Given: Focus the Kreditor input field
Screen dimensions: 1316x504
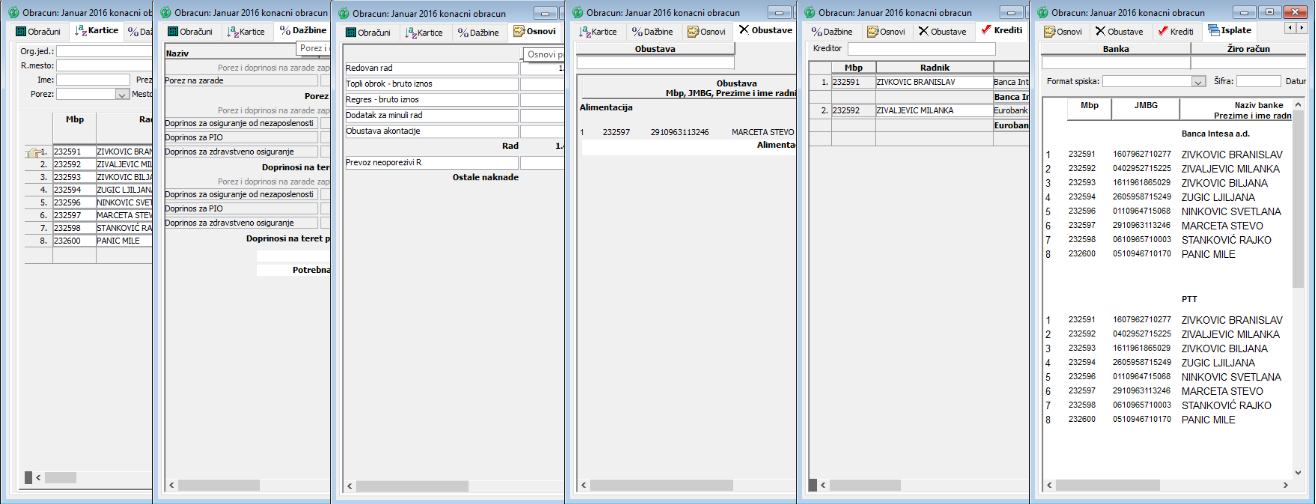Looking at the screenshot, I should pos(921,48).
